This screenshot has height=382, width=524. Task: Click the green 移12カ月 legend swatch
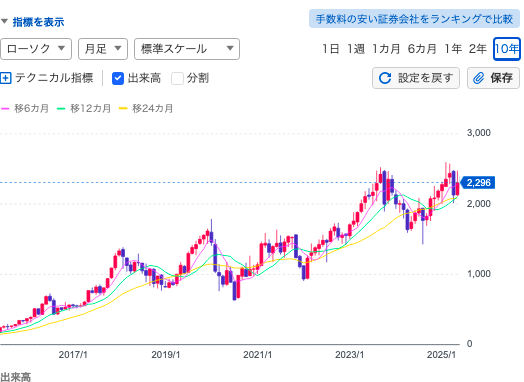(61, 109)
